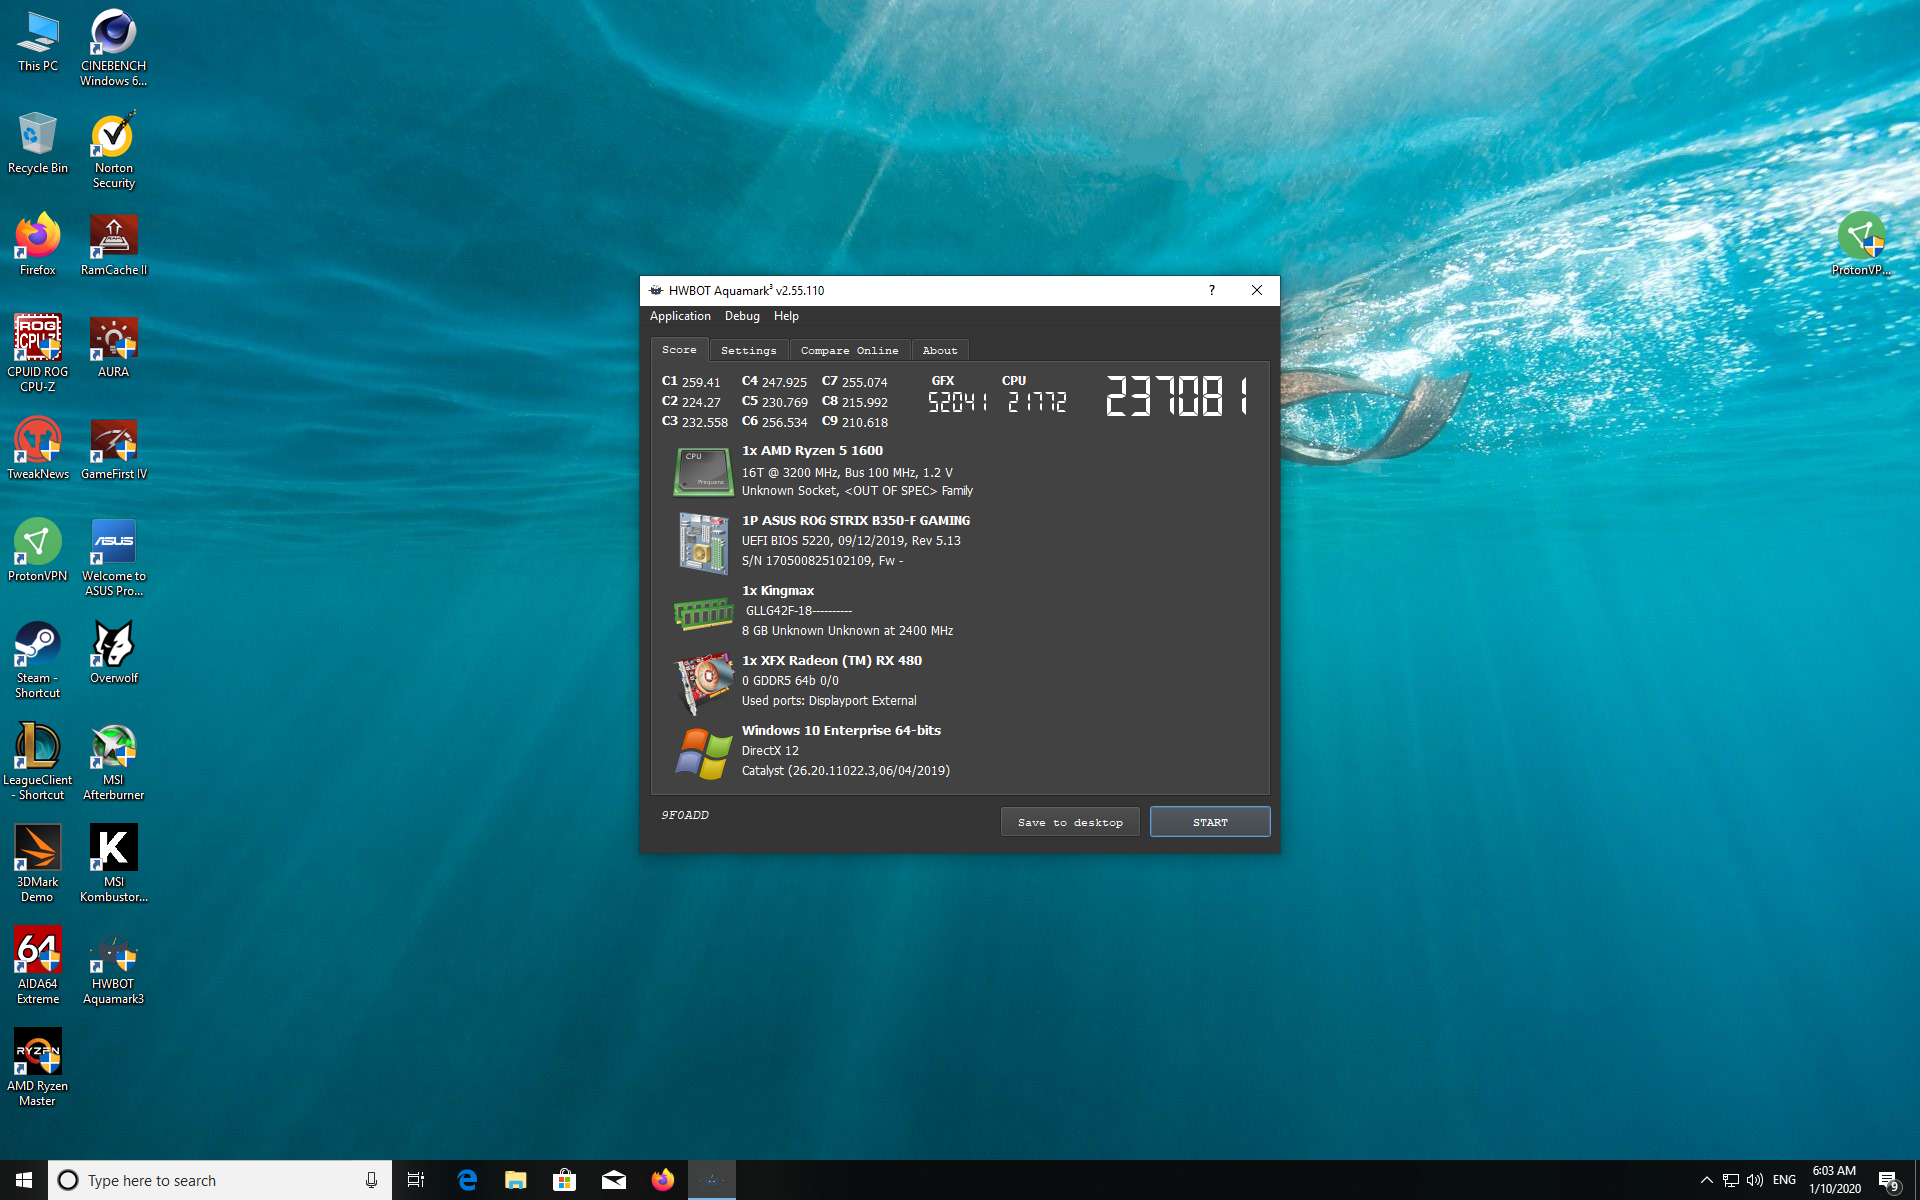Click the RAM module icon
Image resolution: width=1920 pixels, height=1200 pixels.
[x=704, y=613]
